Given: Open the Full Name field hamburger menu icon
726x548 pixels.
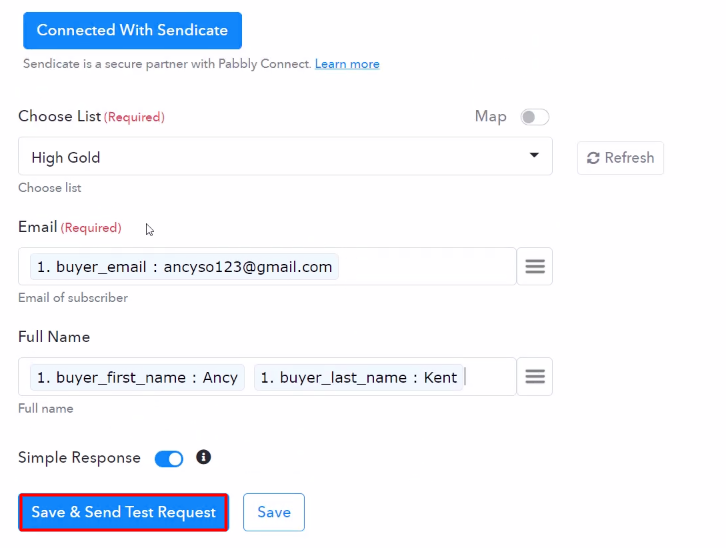Looking at the screenshot, I should point(535,377).
